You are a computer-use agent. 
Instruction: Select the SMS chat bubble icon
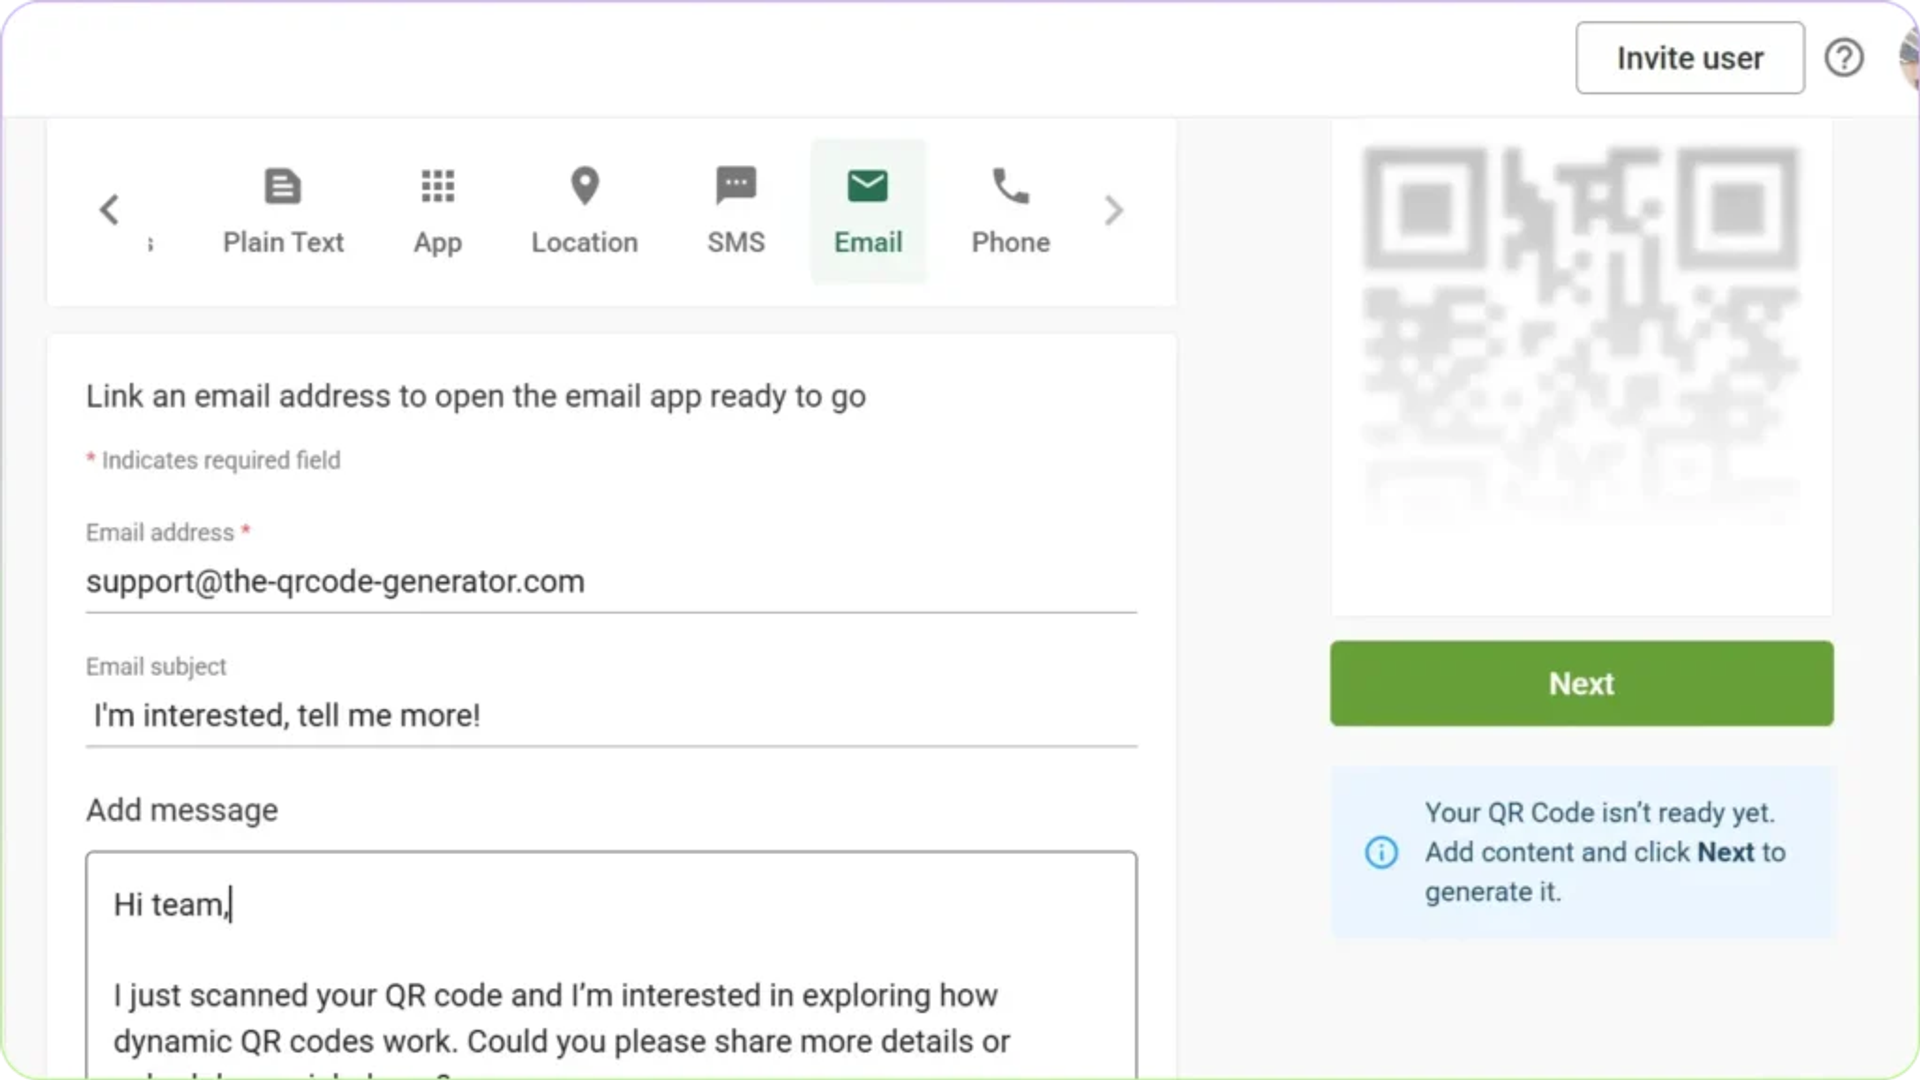click(736, 186)
